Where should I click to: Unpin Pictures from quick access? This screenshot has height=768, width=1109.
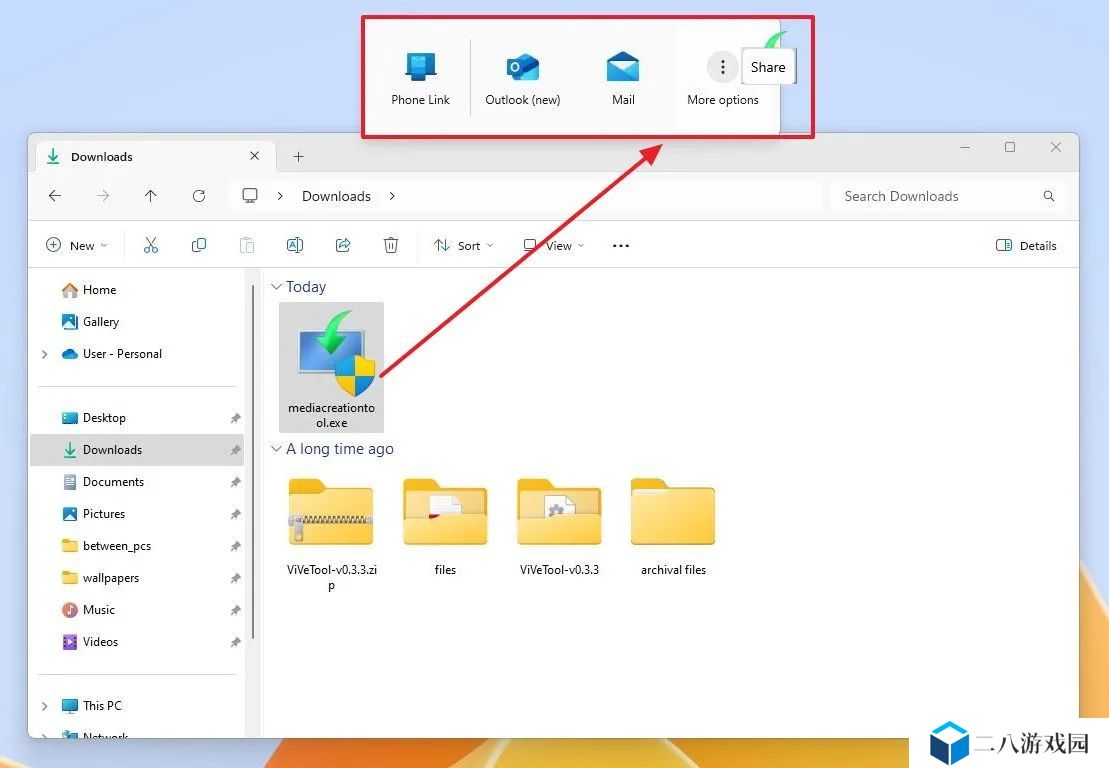point(236,514)
